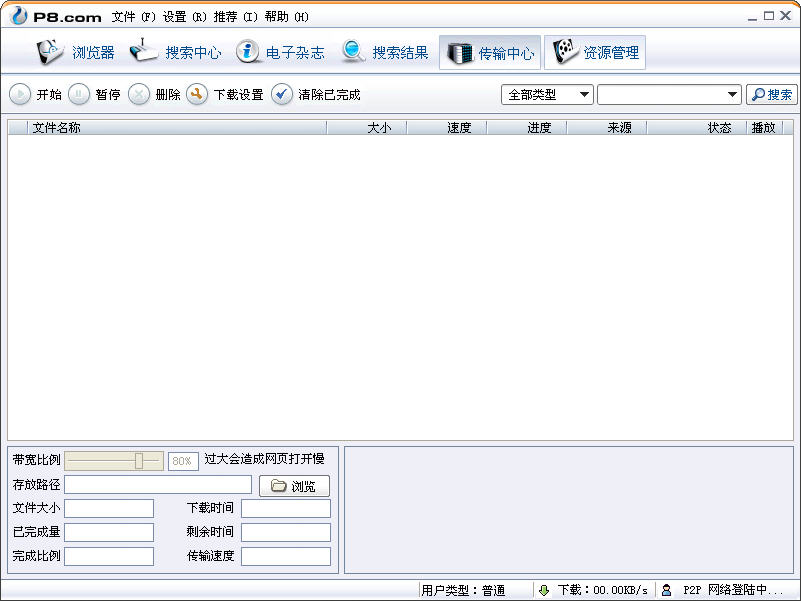This screenshot has height=601, width=801.
Task: Sort by 速度 column header
Action: 447,127
